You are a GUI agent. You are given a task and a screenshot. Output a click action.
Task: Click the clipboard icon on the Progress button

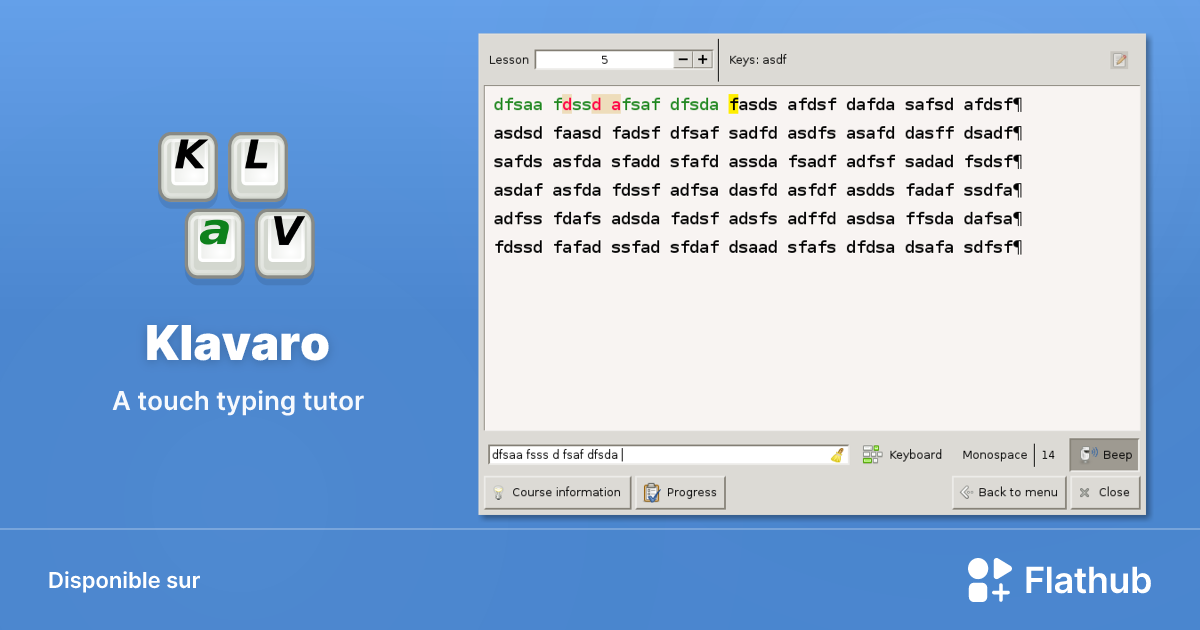[651, 491]
